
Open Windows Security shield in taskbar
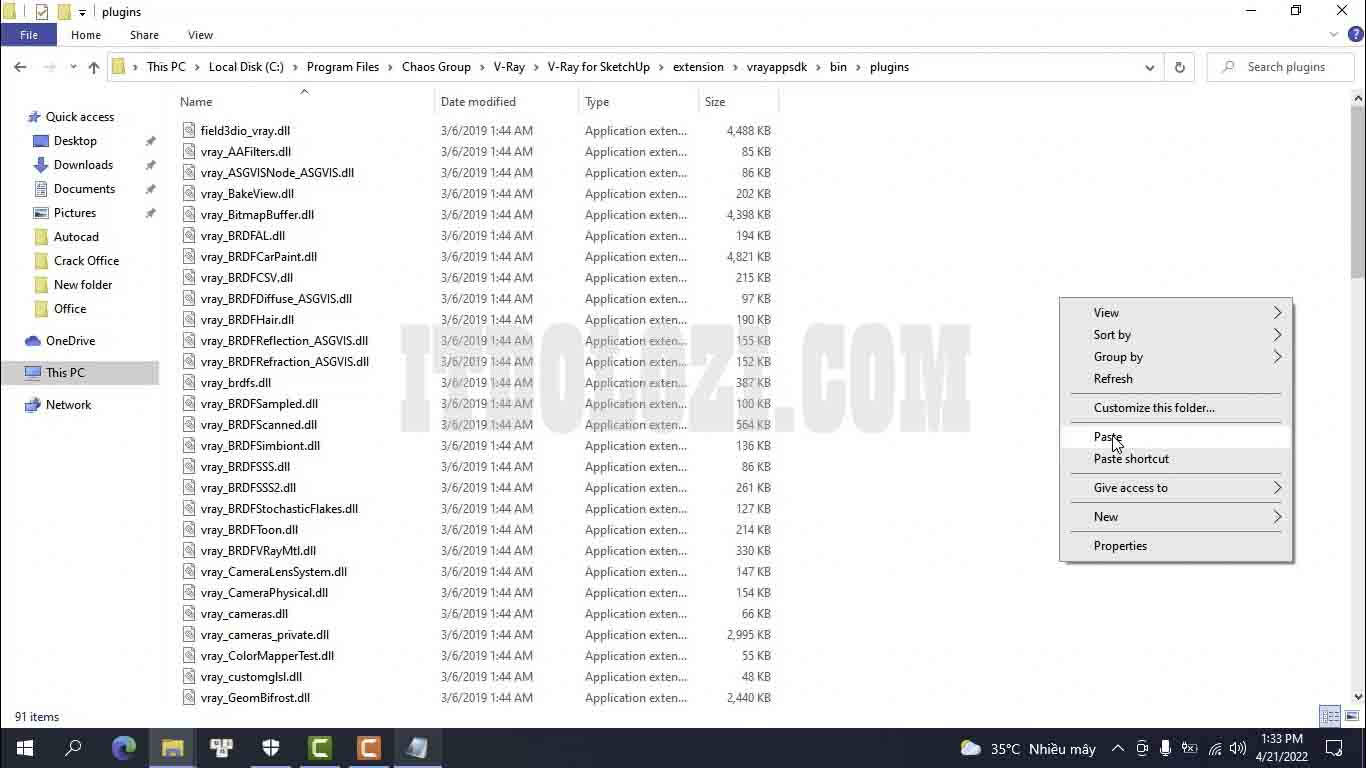pos(271,748)
